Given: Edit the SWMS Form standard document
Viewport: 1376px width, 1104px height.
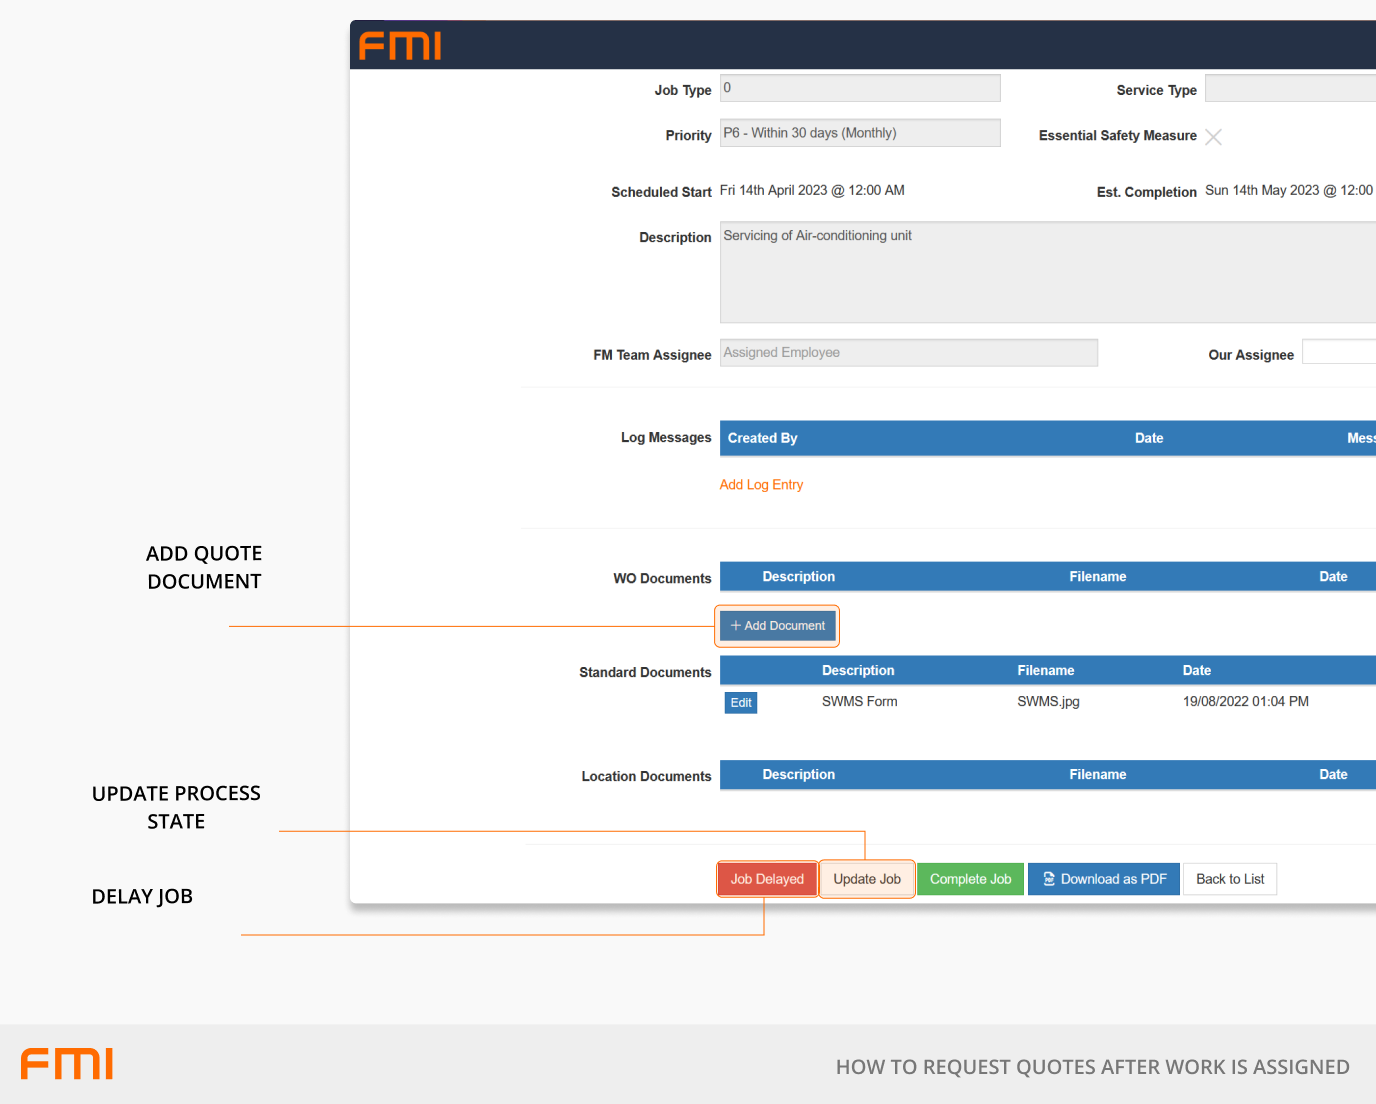Looking at the screenshot, I should (741, 703).
